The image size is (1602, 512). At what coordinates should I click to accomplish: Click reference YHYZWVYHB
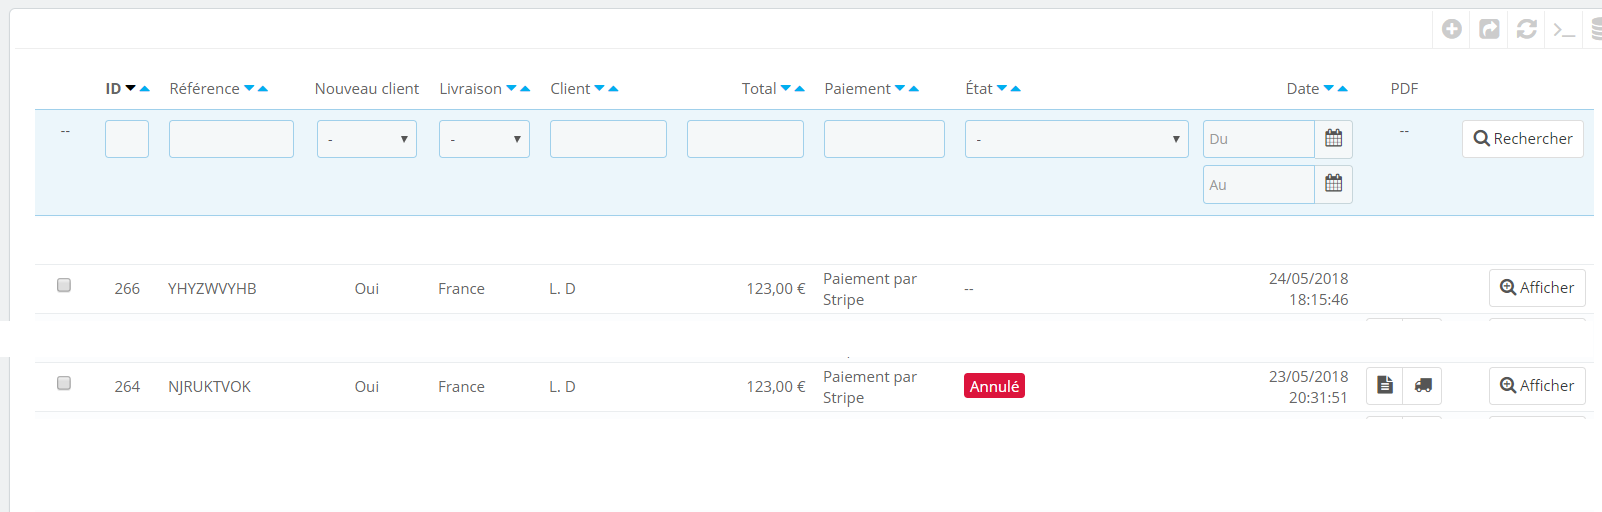pos(212,289)
